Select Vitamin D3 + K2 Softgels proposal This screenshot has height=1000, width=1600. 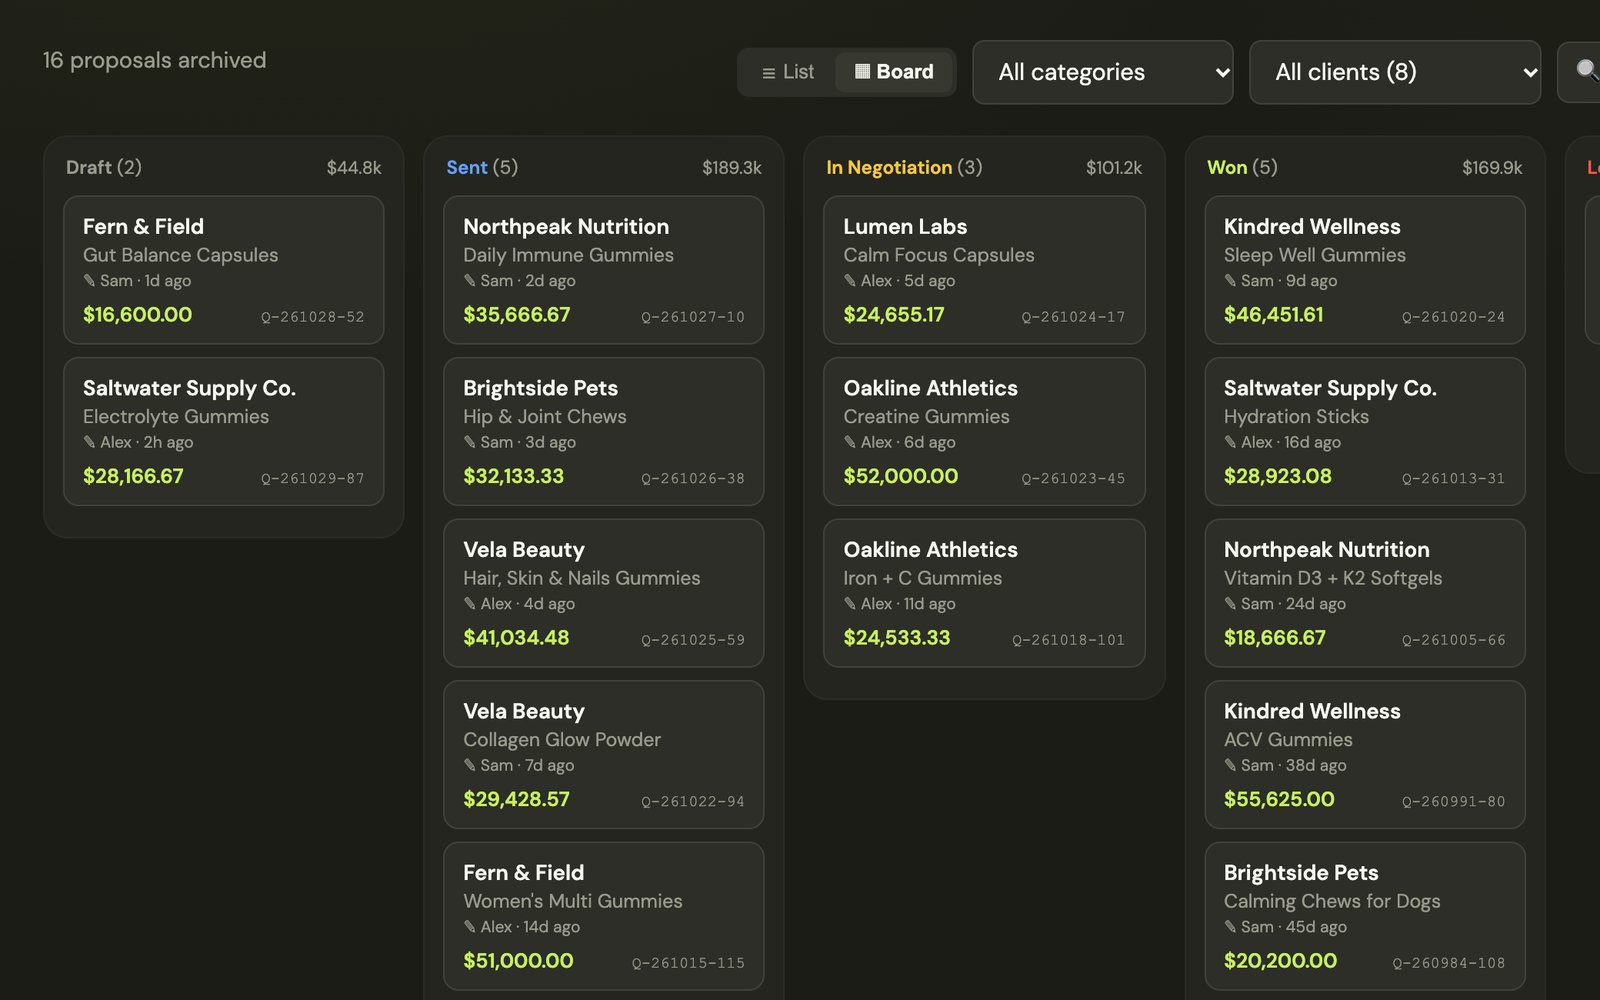pyautogui.click(x=1365, y=593)
